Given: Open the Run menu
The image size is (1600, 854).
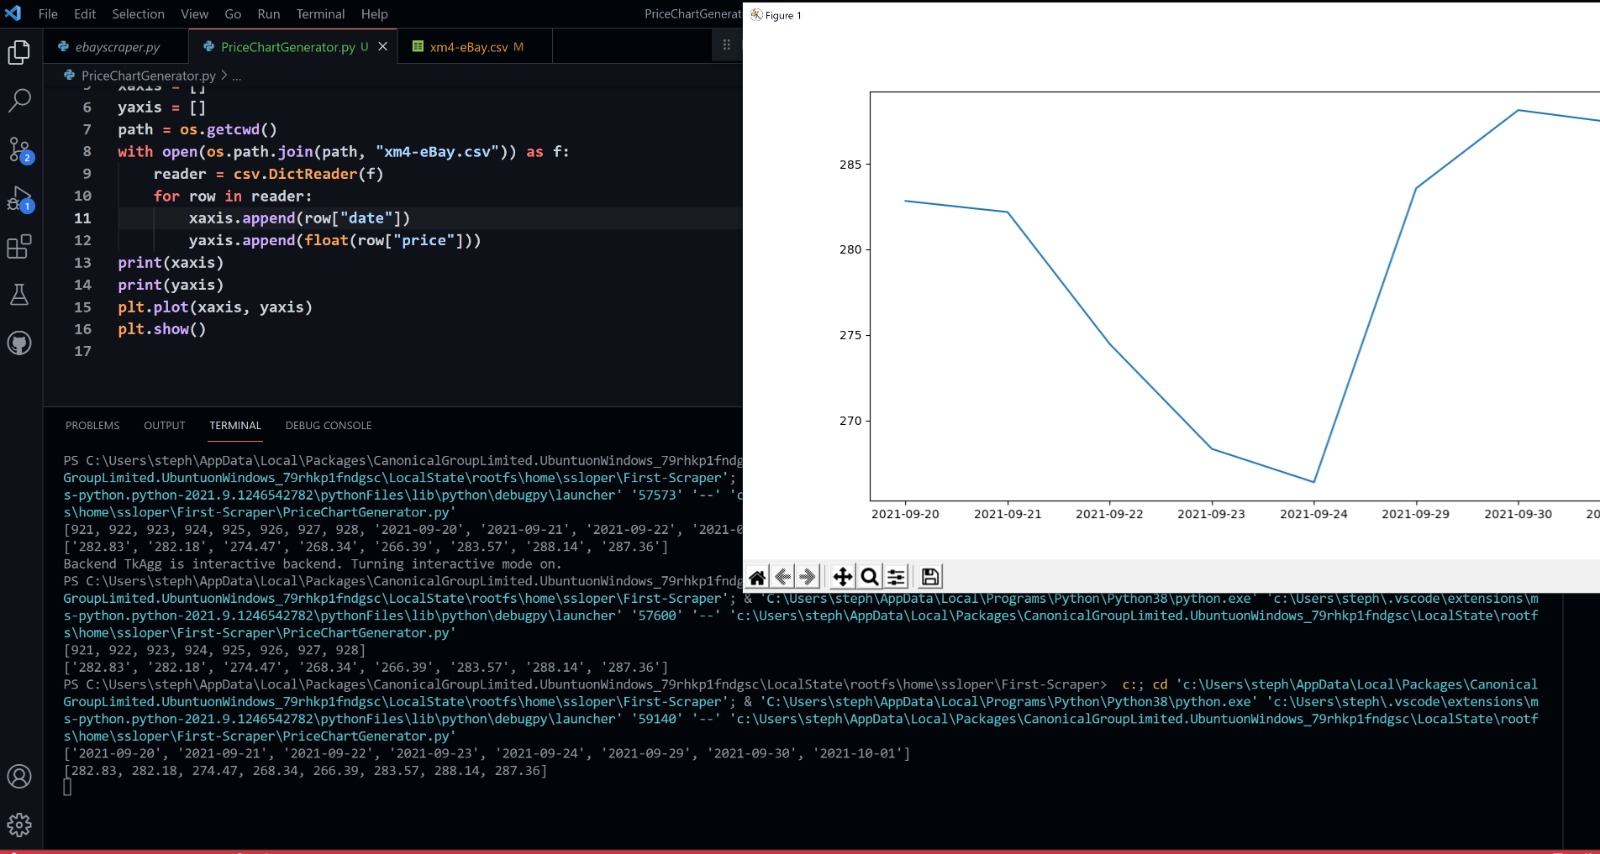Looking at the screenshot, I should pyautogui.click(x=268, y=14).
